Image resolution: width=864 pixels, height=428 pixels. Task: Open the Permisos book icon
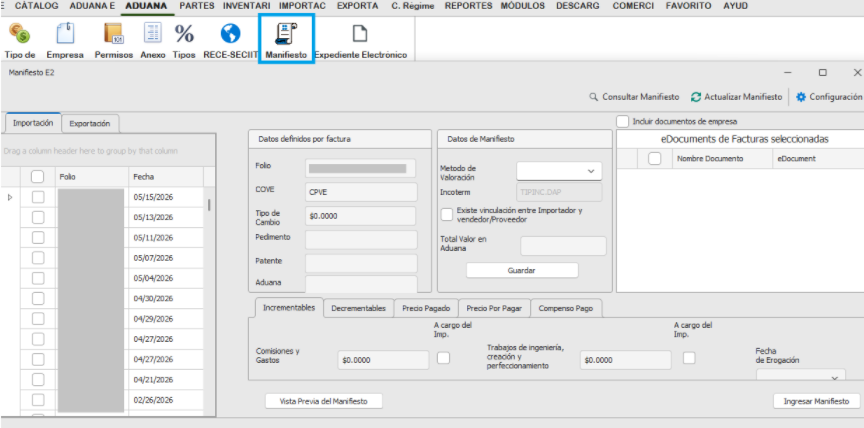[x=114, y=34]
